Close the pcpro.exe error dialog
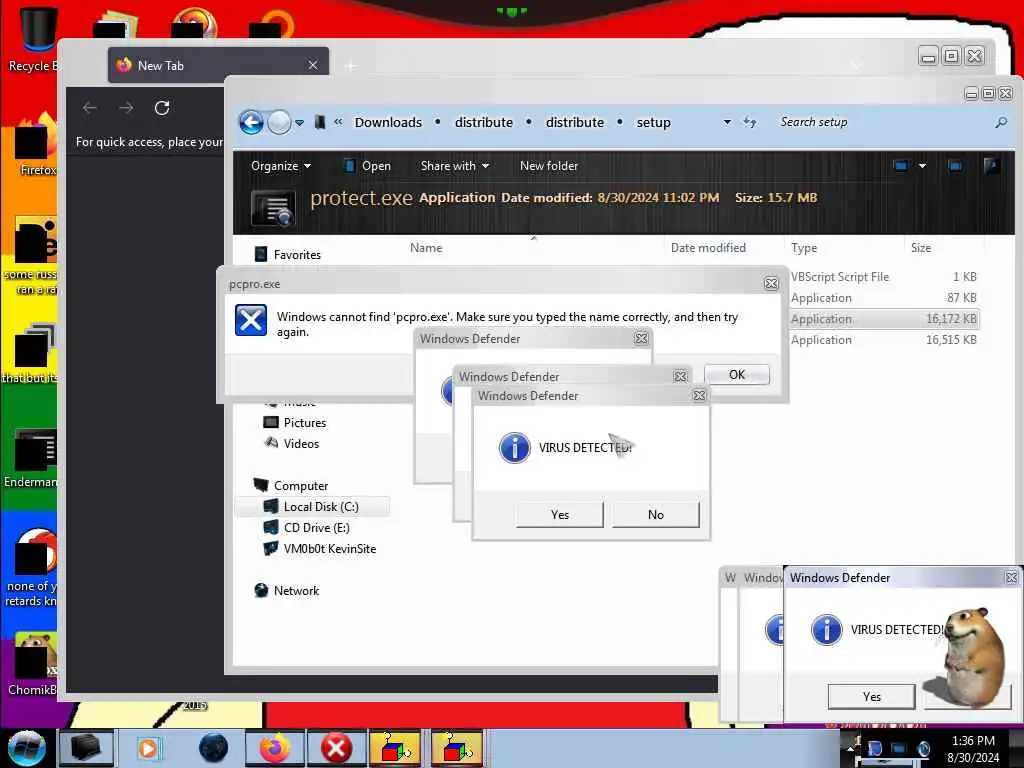 pos(771,283)
